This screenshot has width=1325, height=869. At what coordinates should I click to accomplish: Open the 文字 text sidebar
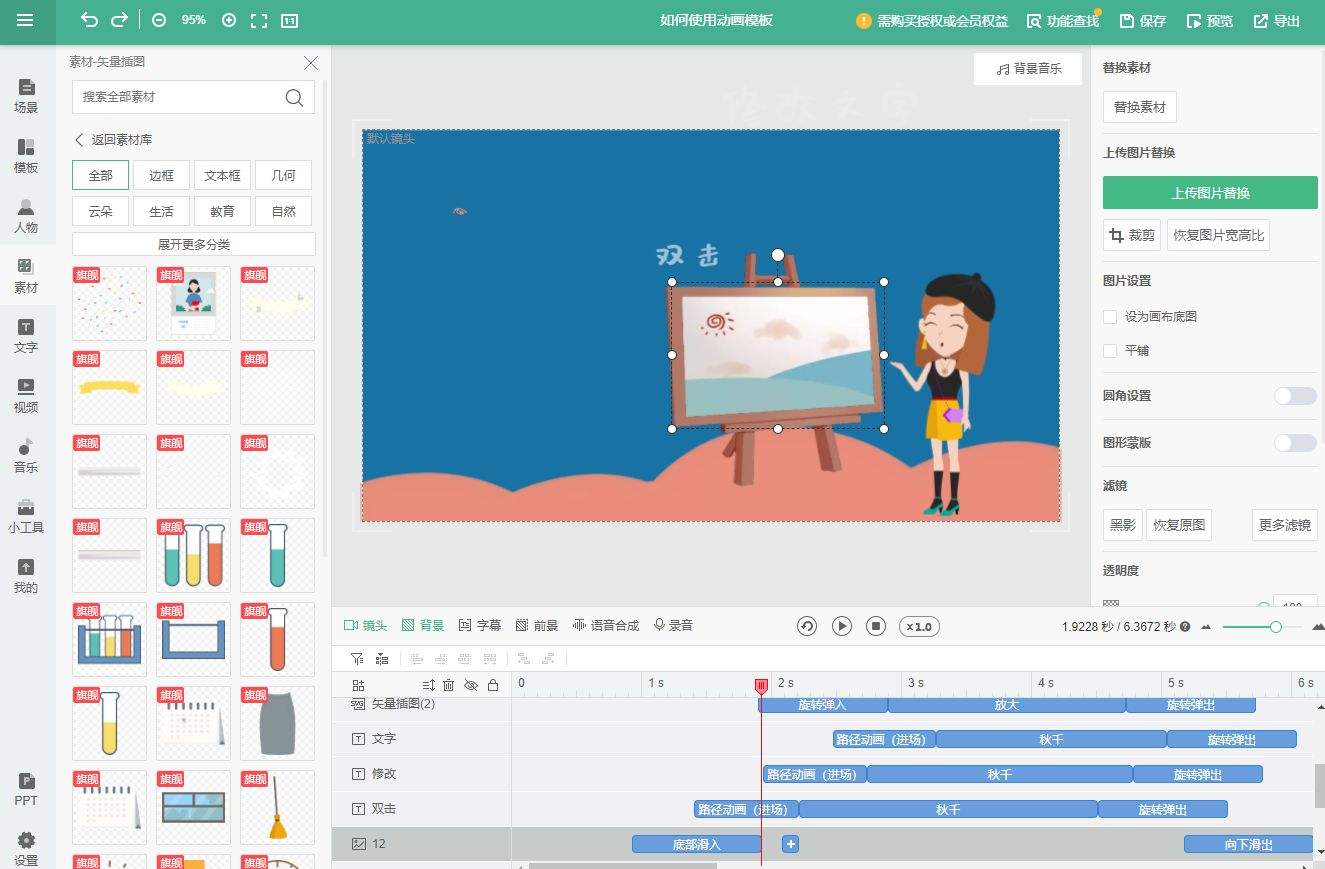tap(26, 336)
